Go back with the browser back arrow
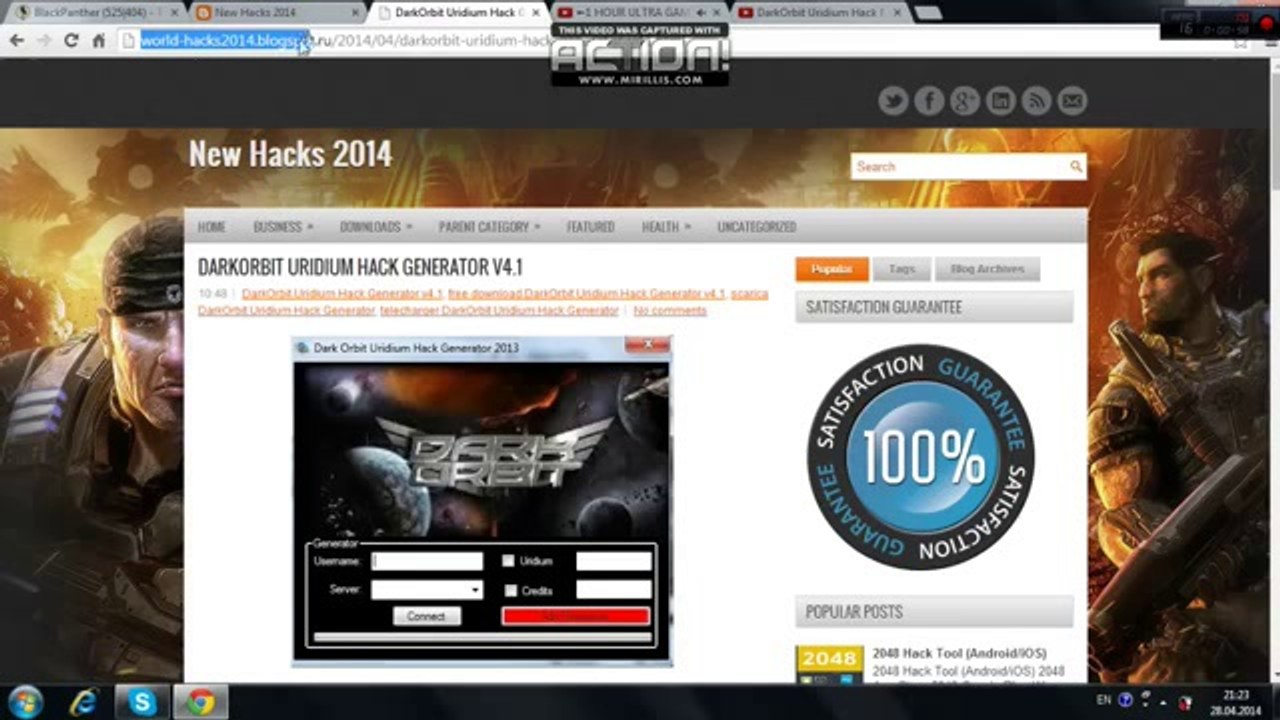This screenshot has height=720, width=1280. pyautogui.click(x=17, y=41)
